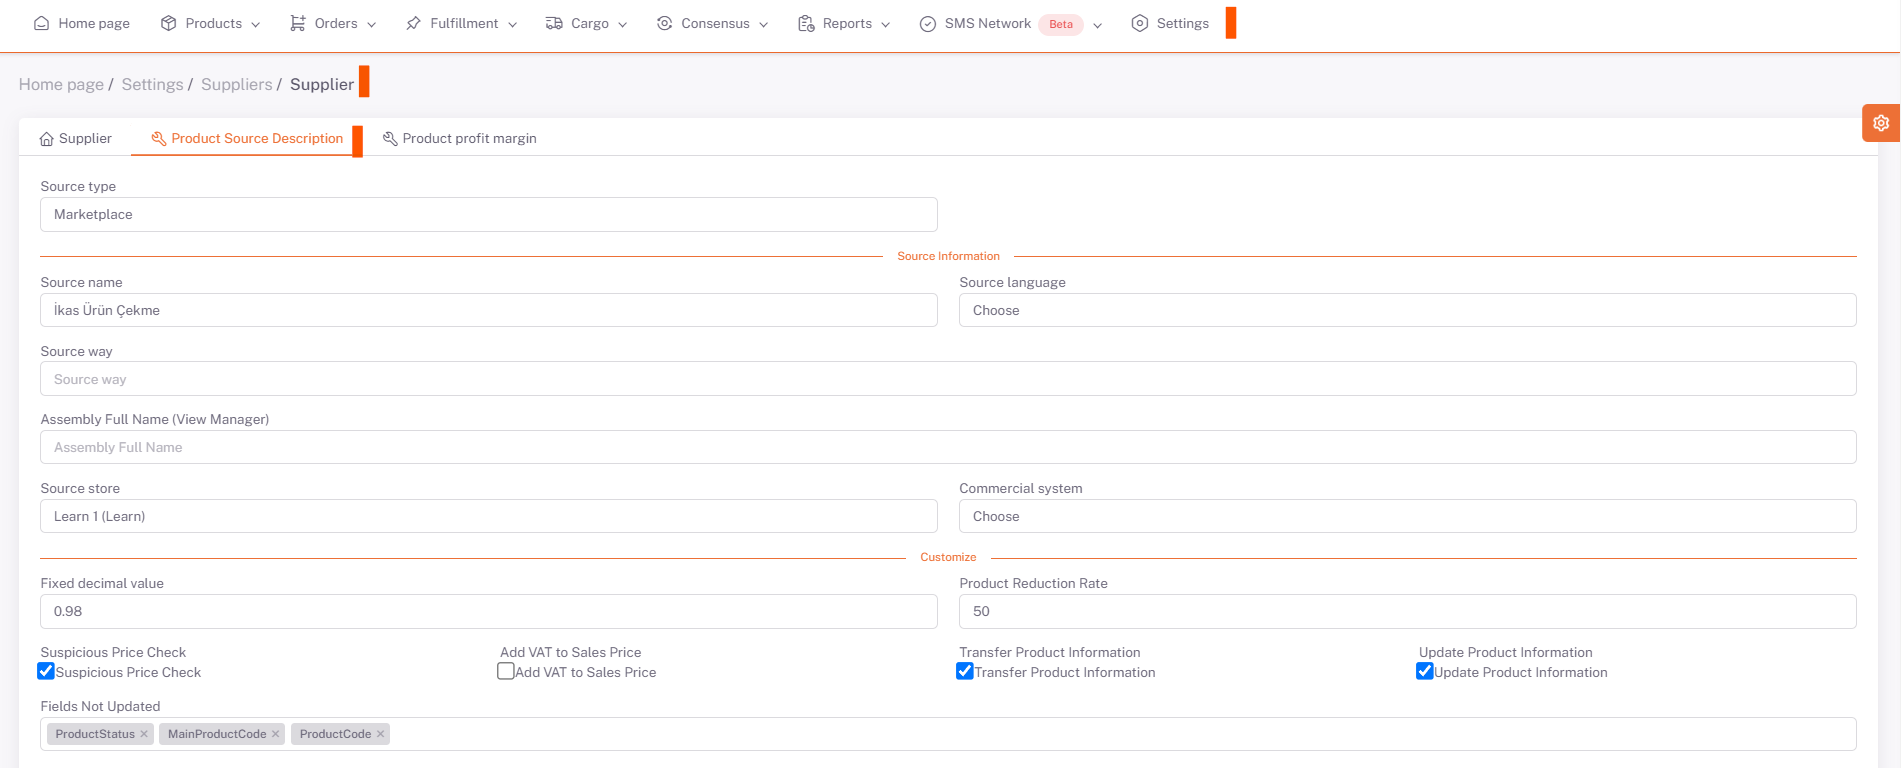Switch to the Supplier tab
The height and width of the screenshot is (768, 1901).
click(x=76, y=138)
